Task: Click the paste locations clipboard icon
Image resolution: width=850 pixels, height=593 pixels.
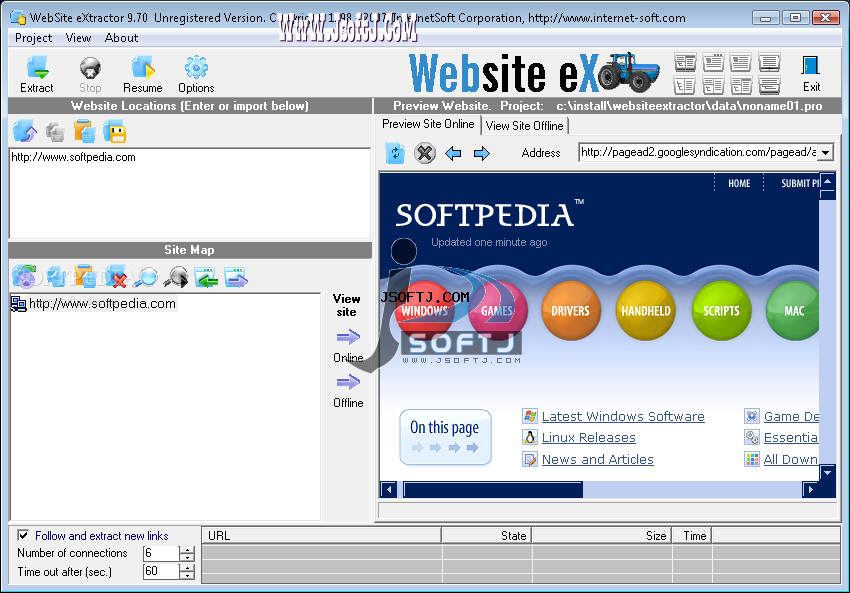Action: [x=85, y=131]
